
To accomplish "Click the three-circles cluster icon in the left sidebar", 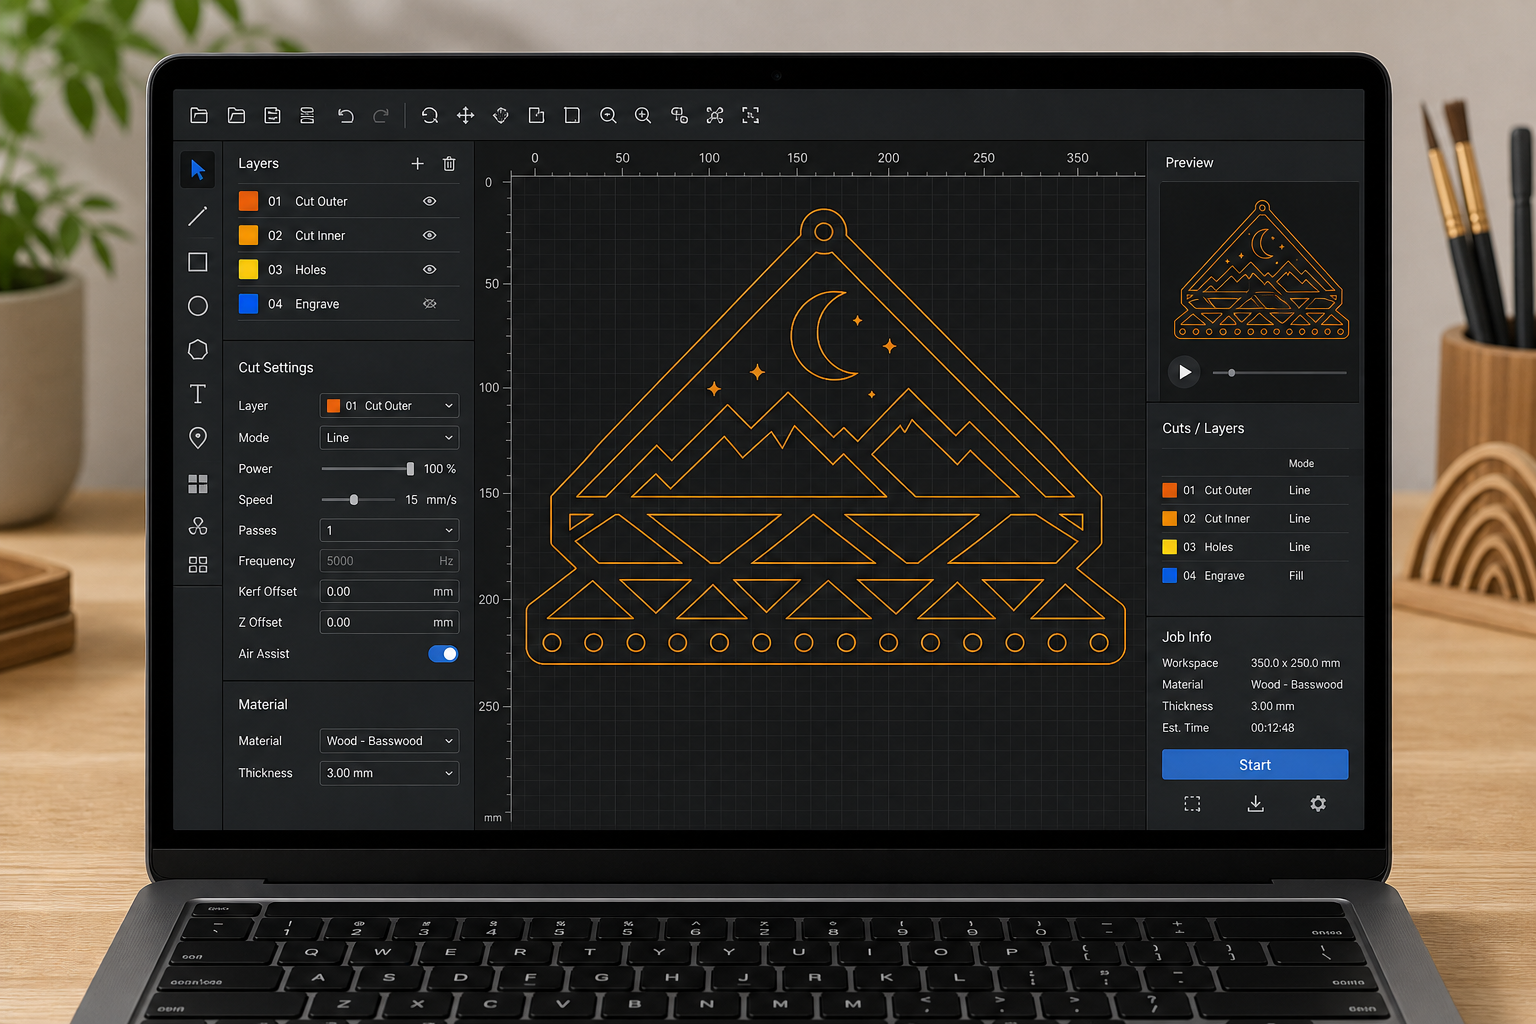I will tap(198, 526).
